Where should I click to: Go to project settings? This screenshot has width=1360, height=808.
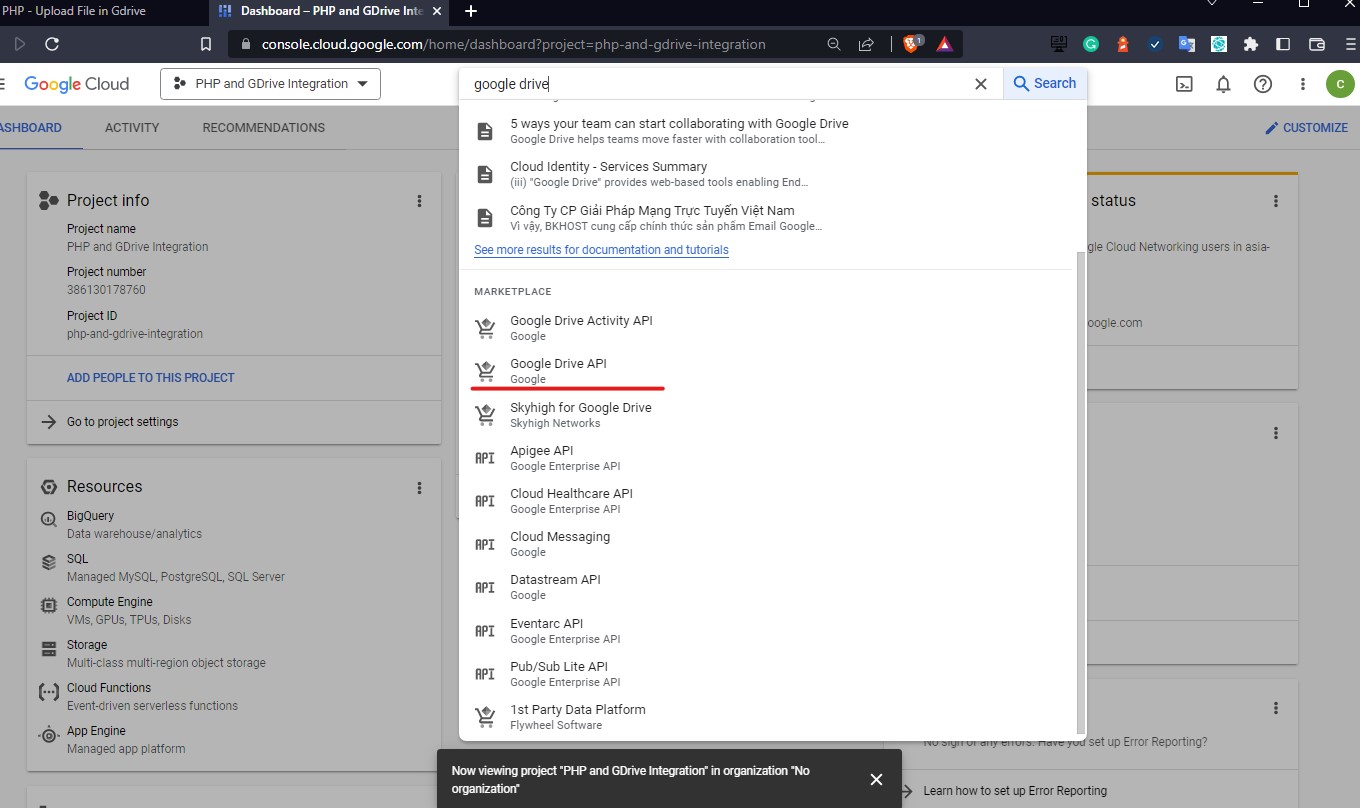tap(122, 422)
